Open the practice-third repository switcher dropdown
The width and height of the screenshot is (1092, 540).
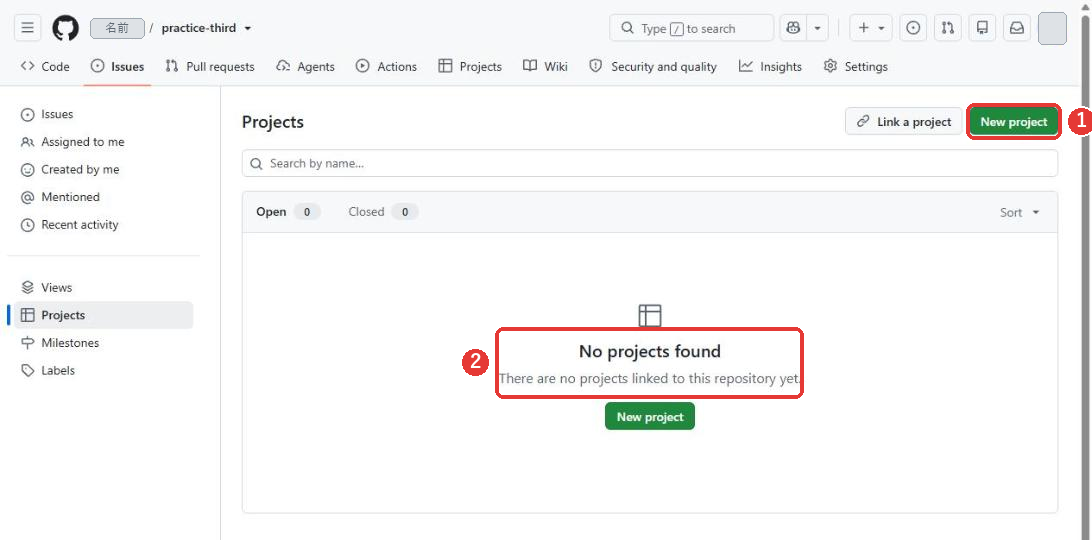point(207,29)
